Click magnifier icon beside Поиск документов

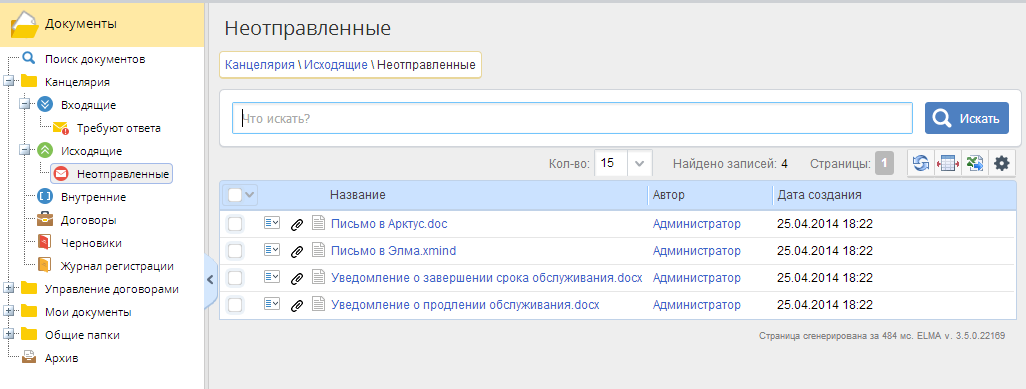[28, 58]
